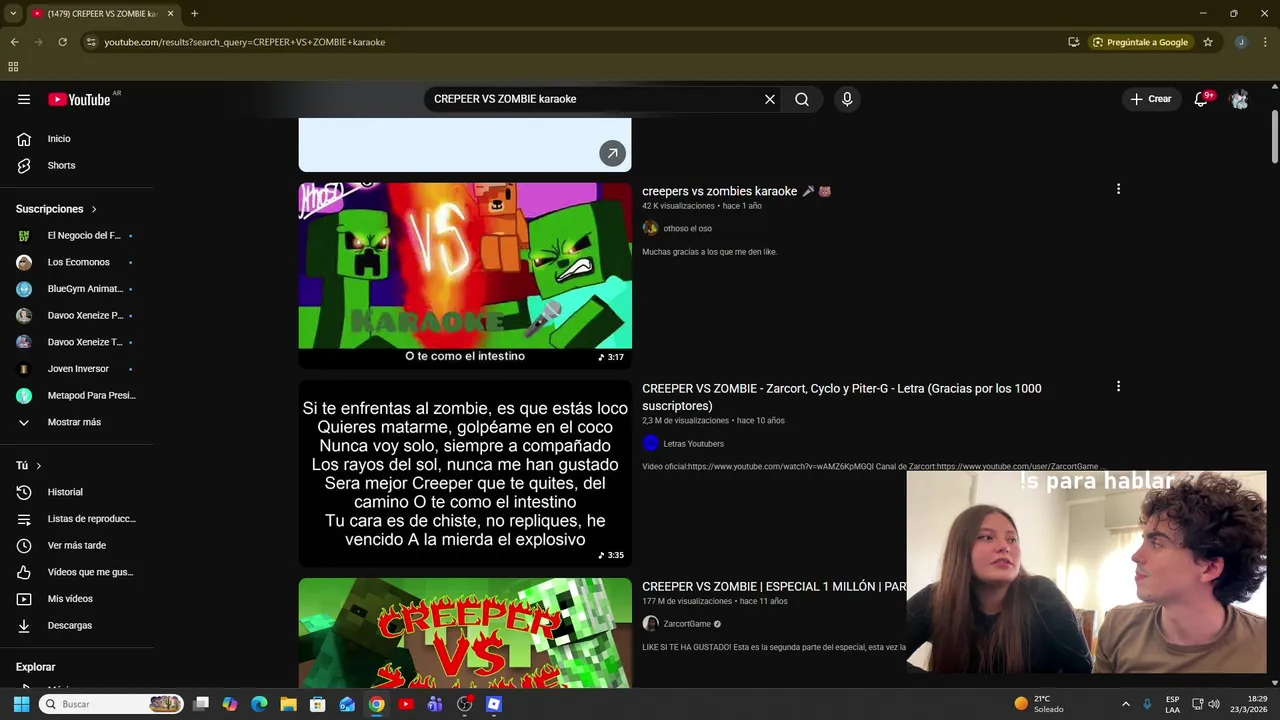This screenshot has height=720, width=1280.
Task: Play the ESPECIAL 1 MILLÓN thumbnail
Action: click(465, 633)
